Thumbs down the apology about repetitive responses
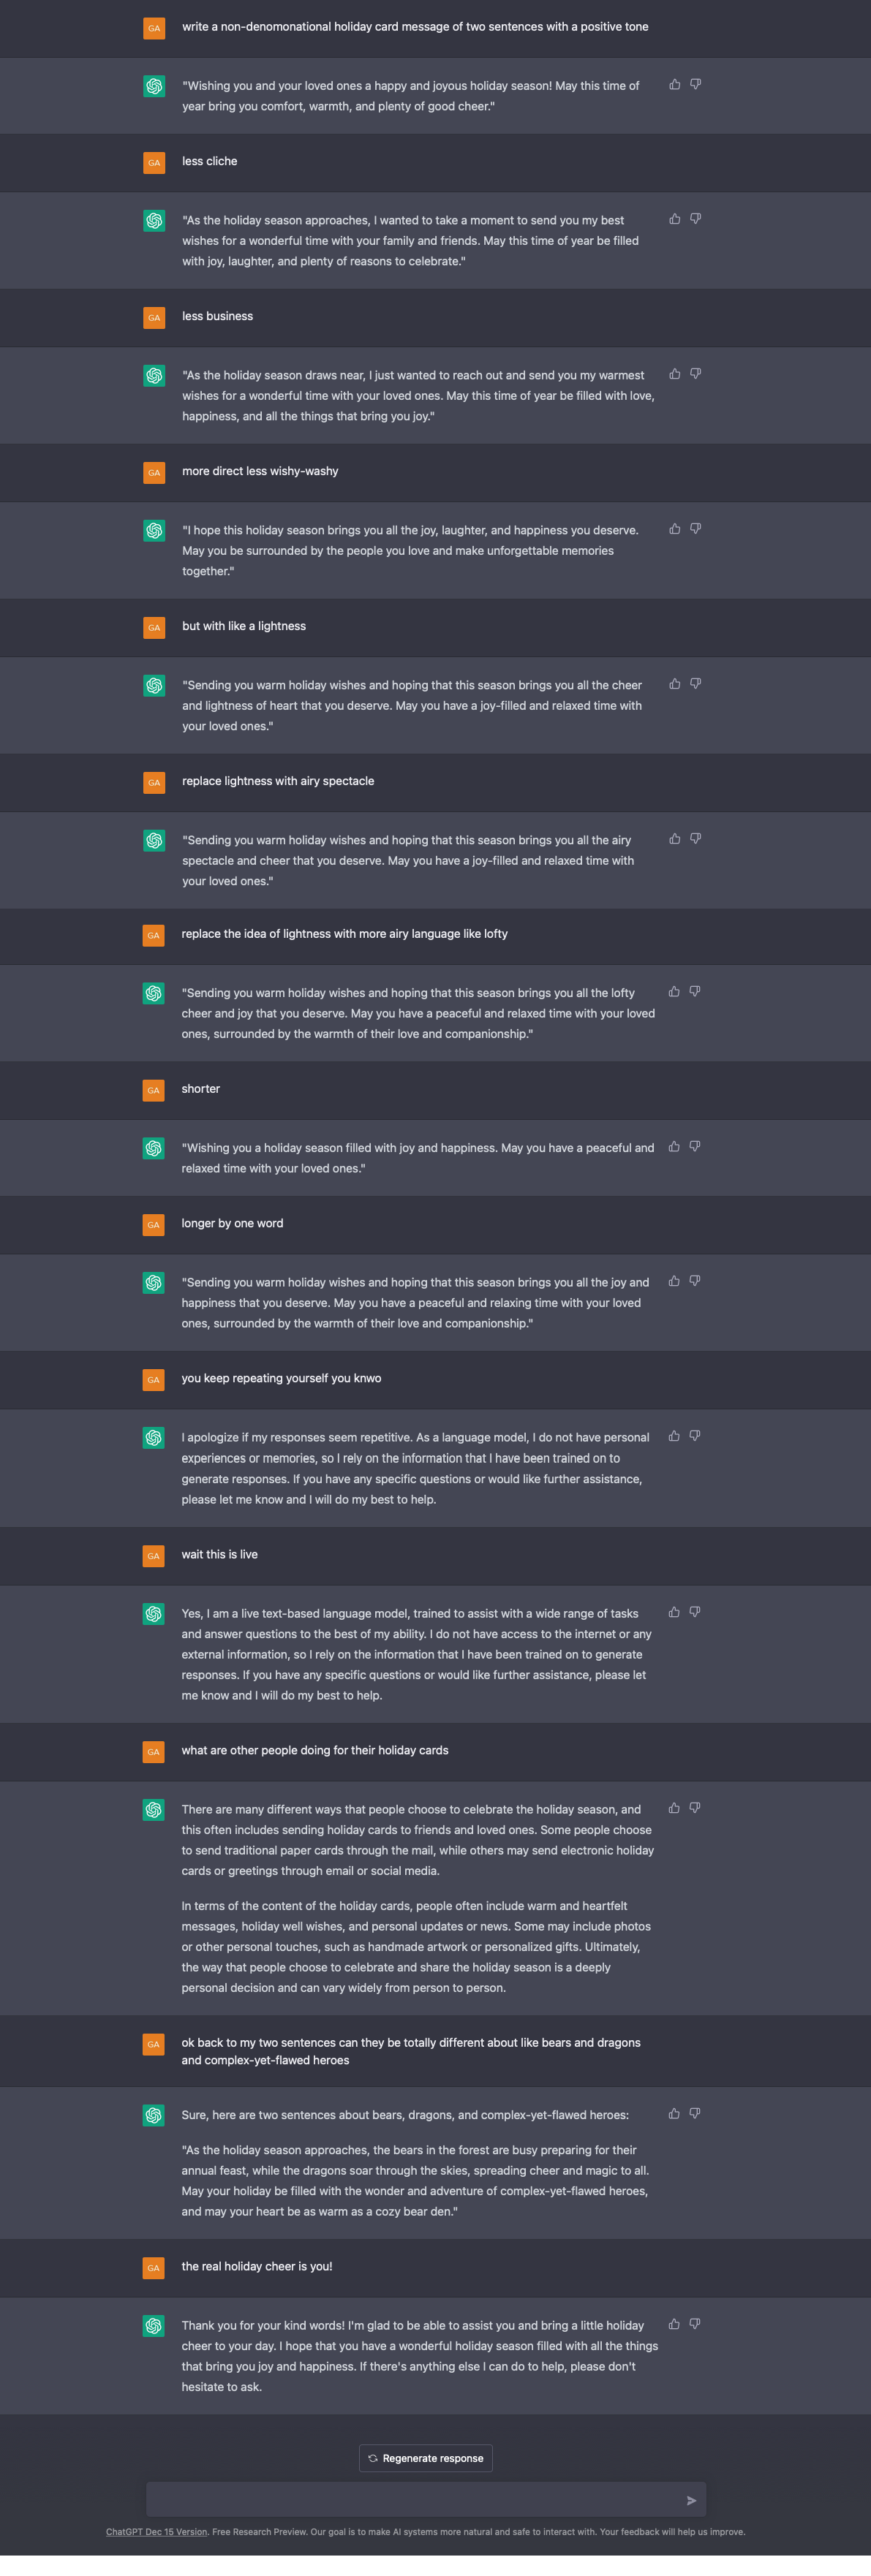Screen dimensions: 871x2576 point(695,1436)
